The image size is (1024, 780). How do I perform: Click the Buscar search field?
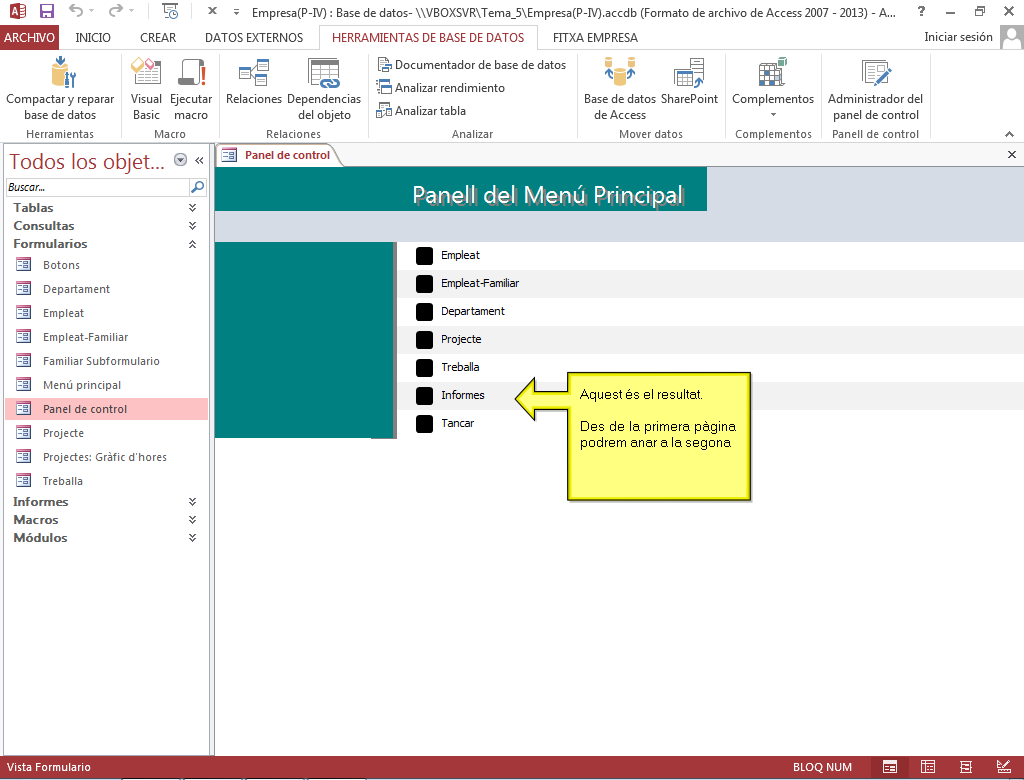(x=97, y=187)
